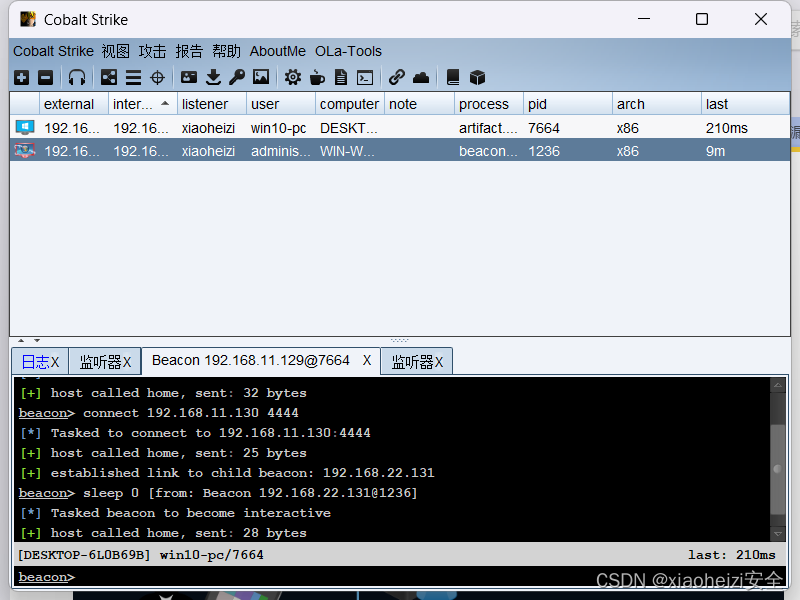Image resolution: width=800 pixels, height=600 pixels.
Task: Click the artifact process cell
Action: (x=488, y=128)
